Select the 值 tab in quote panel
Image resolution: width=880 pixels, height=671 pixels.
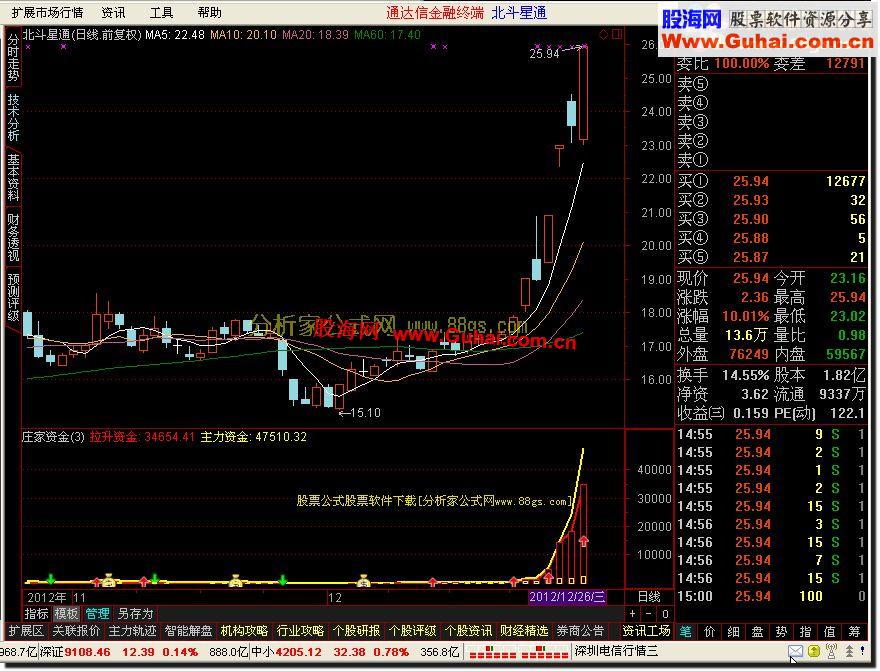830,632
